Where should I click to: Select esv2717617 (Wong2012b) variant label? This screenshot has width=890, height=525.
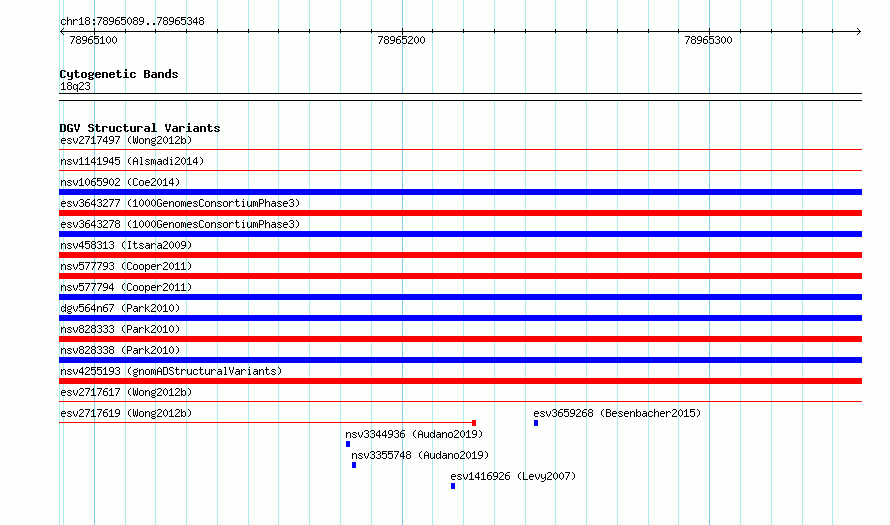click(x=126, y=392)
